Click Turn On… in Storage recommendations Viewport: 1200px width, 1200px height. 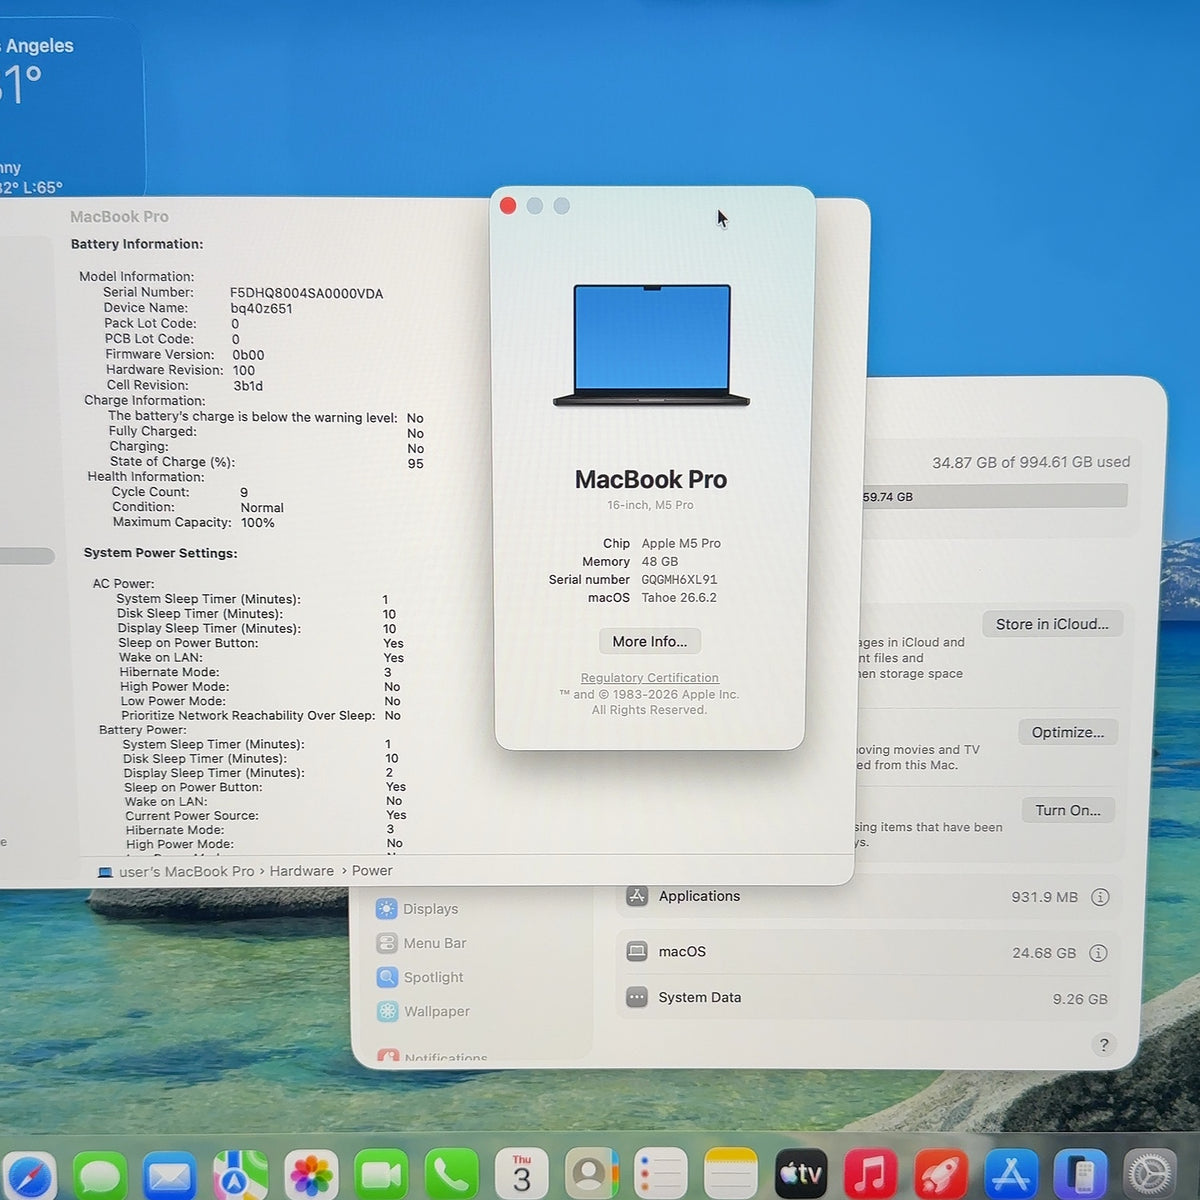click(1068, 810)
